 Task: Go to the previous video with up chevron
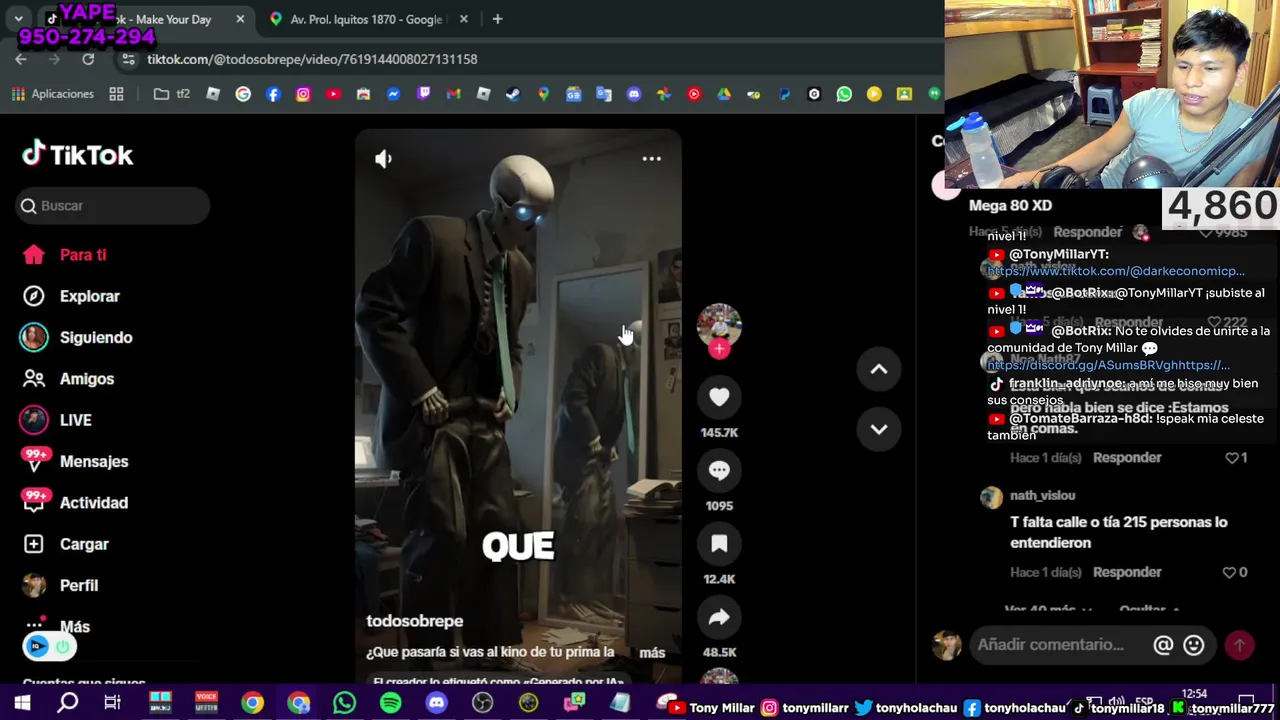(878, 369)
